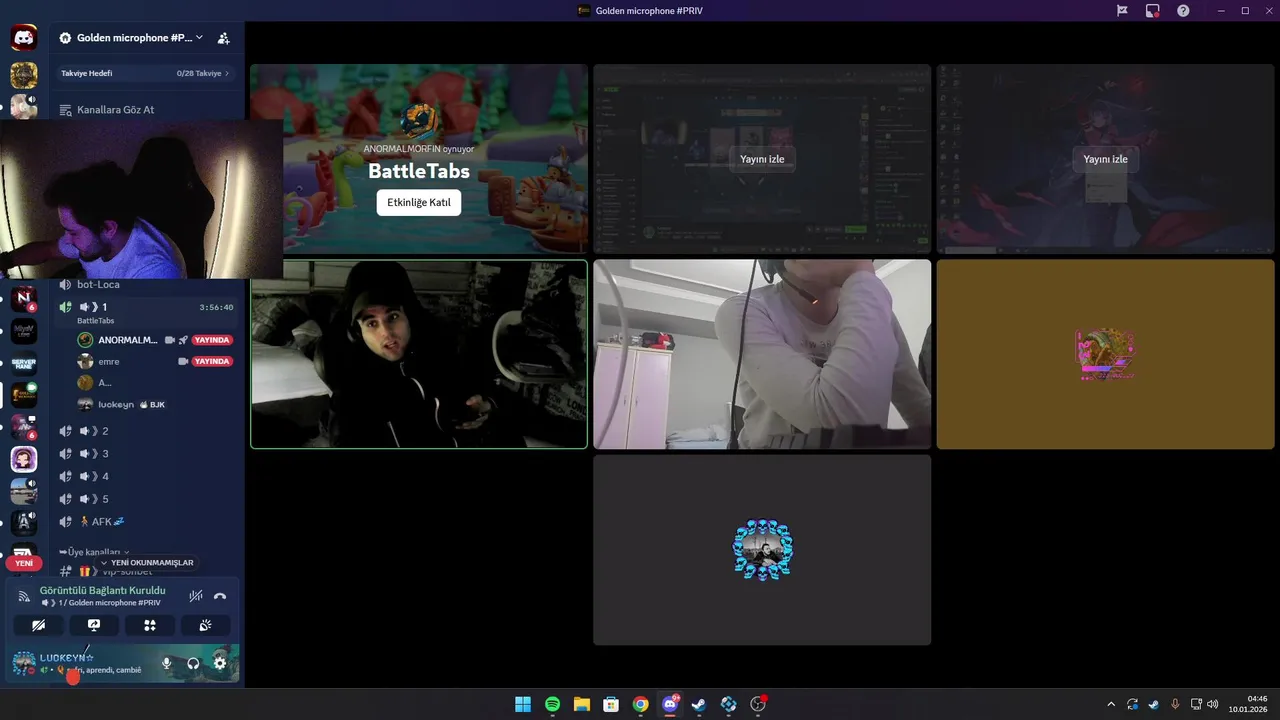Viewport: 1280px width, 720px height.
Task: Join the AFK voice channel
Action: click(145, 521)
